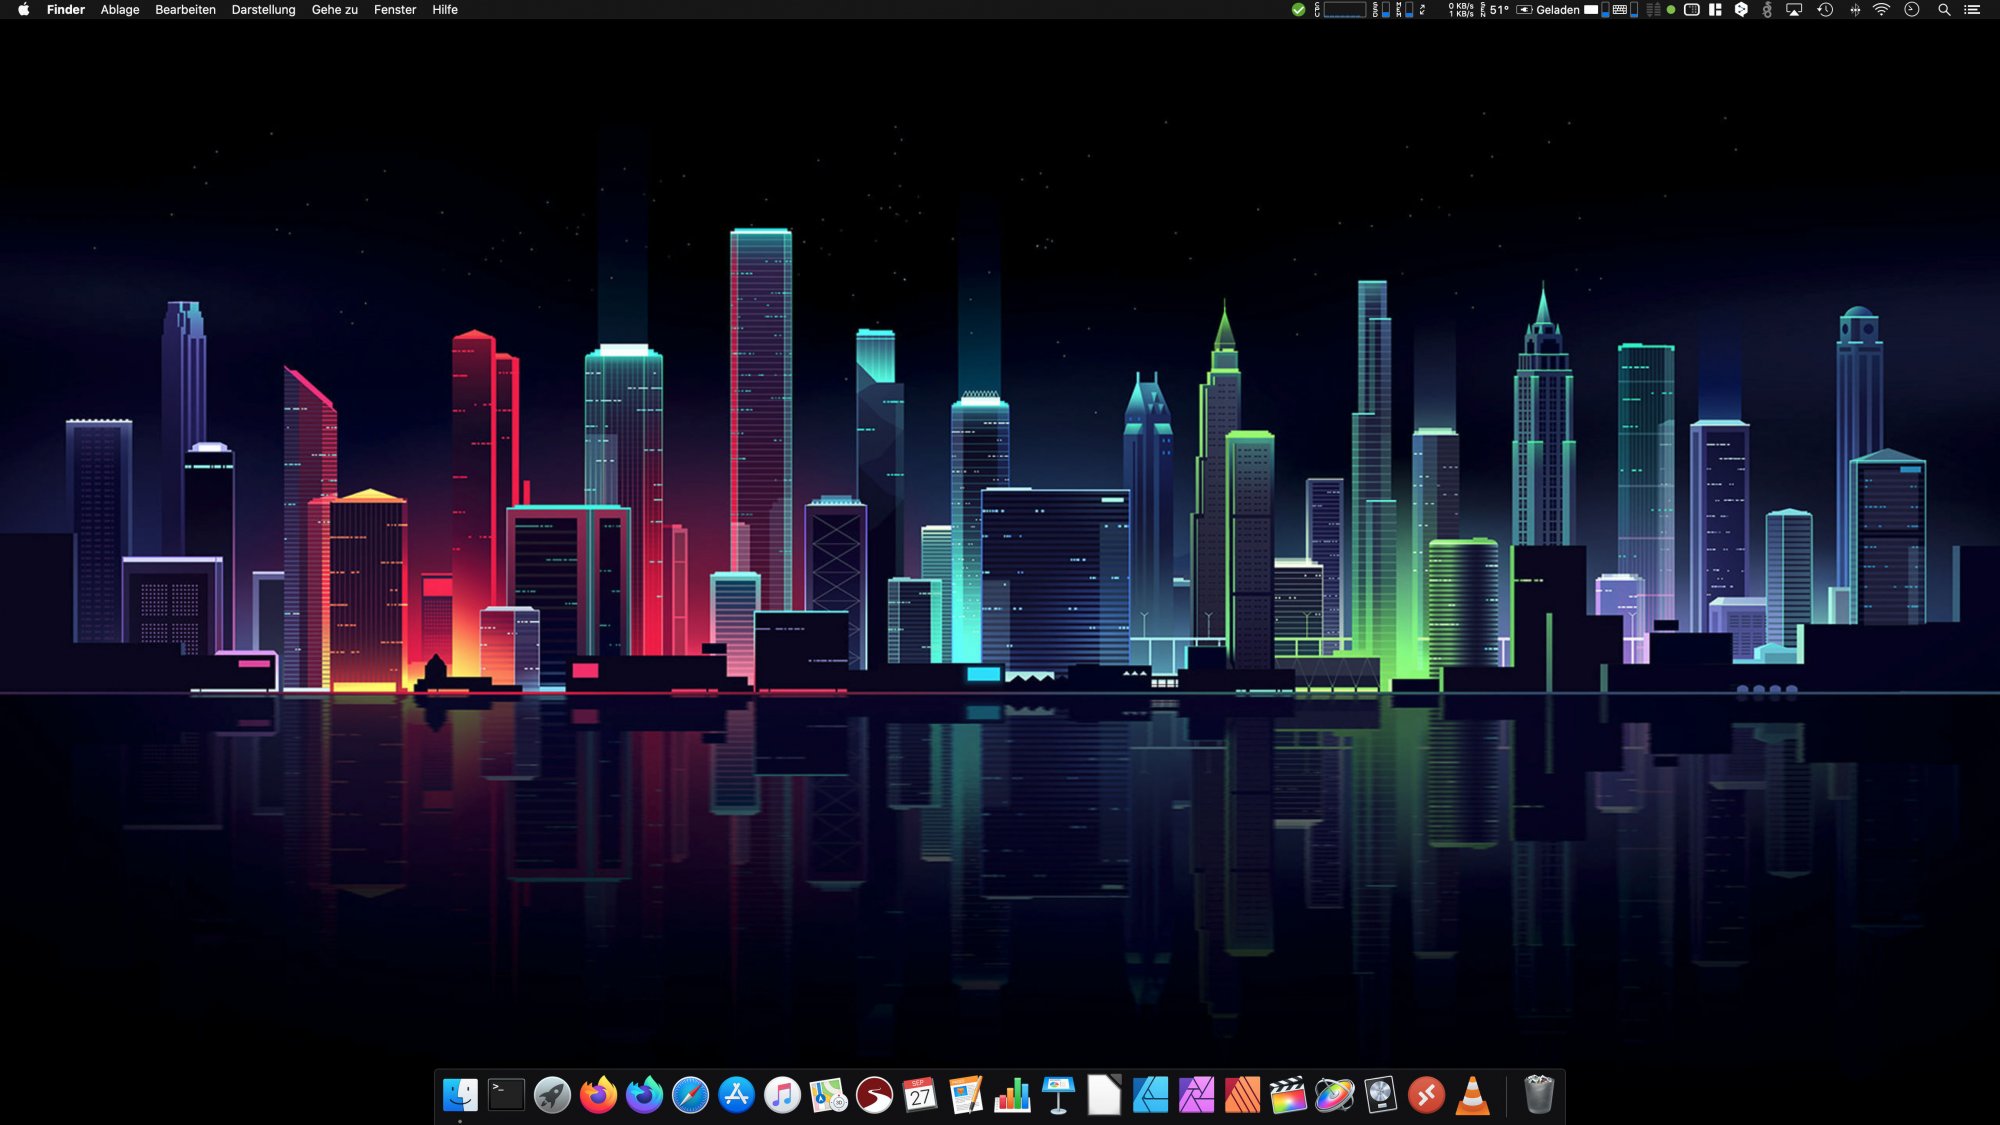Open Final Cut Pro from dock
Viewport: 2000px width, 1125px height.
(x=1288, y=1095)
